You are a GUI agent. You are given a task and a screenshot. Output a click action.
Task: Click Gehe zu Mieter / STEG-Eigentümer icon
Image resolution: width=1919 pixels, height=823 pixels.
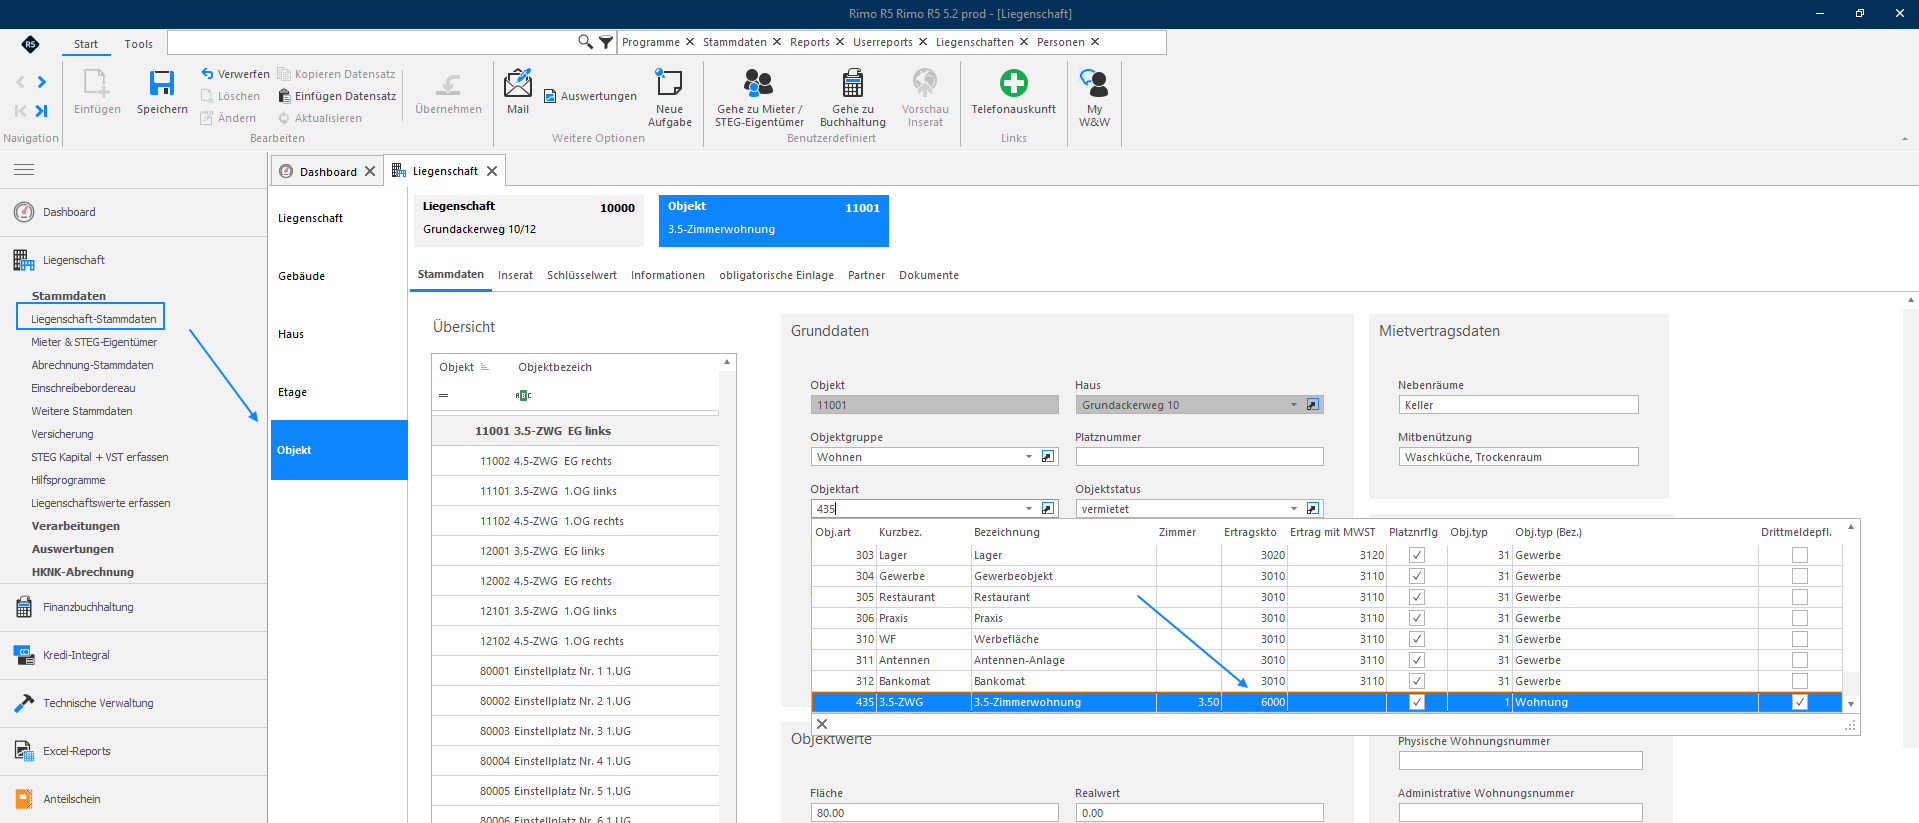759,83
